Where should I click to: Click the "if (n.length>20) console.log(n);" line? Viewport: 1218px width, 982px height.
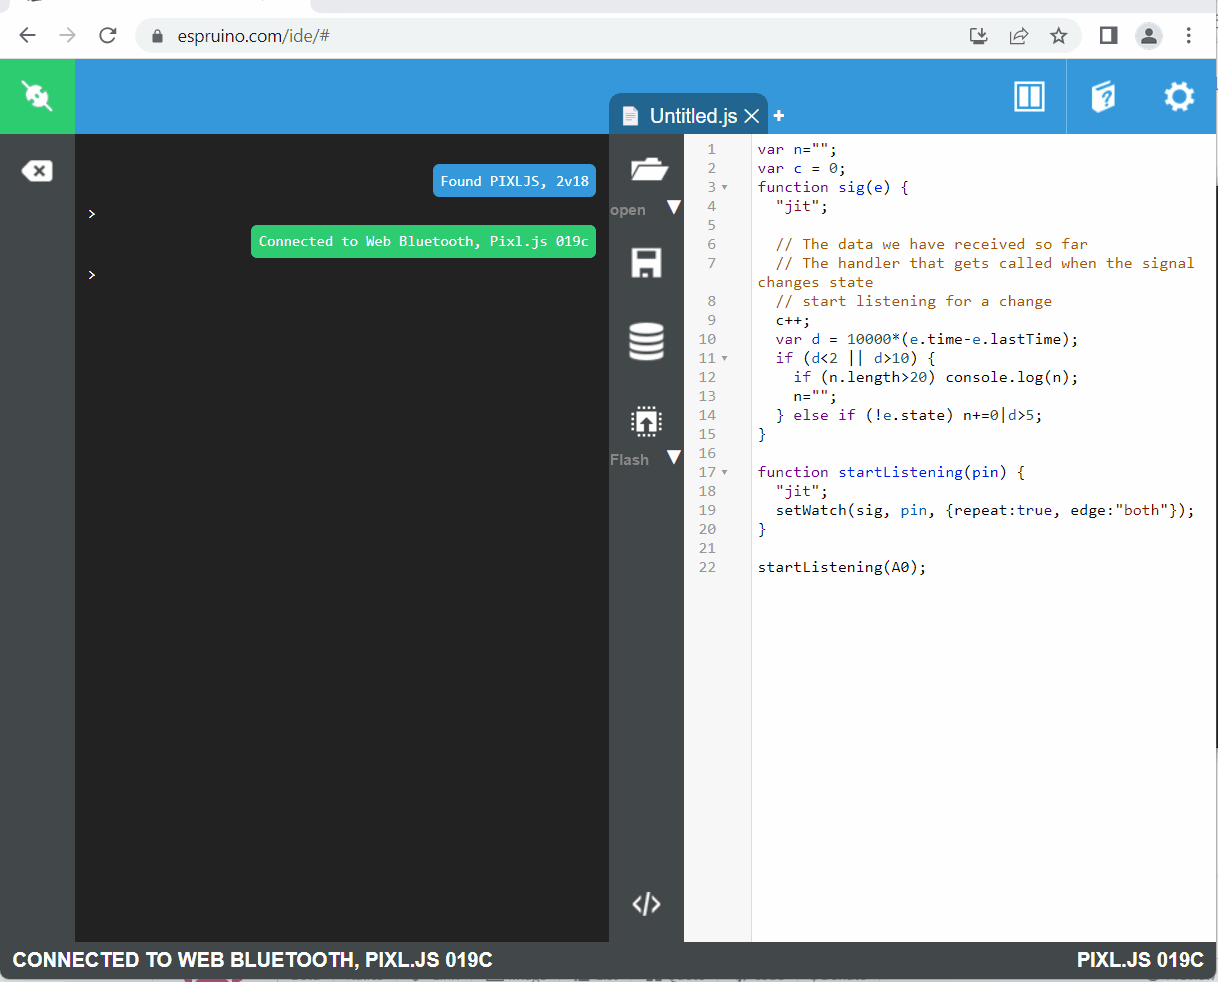(936, 377)
